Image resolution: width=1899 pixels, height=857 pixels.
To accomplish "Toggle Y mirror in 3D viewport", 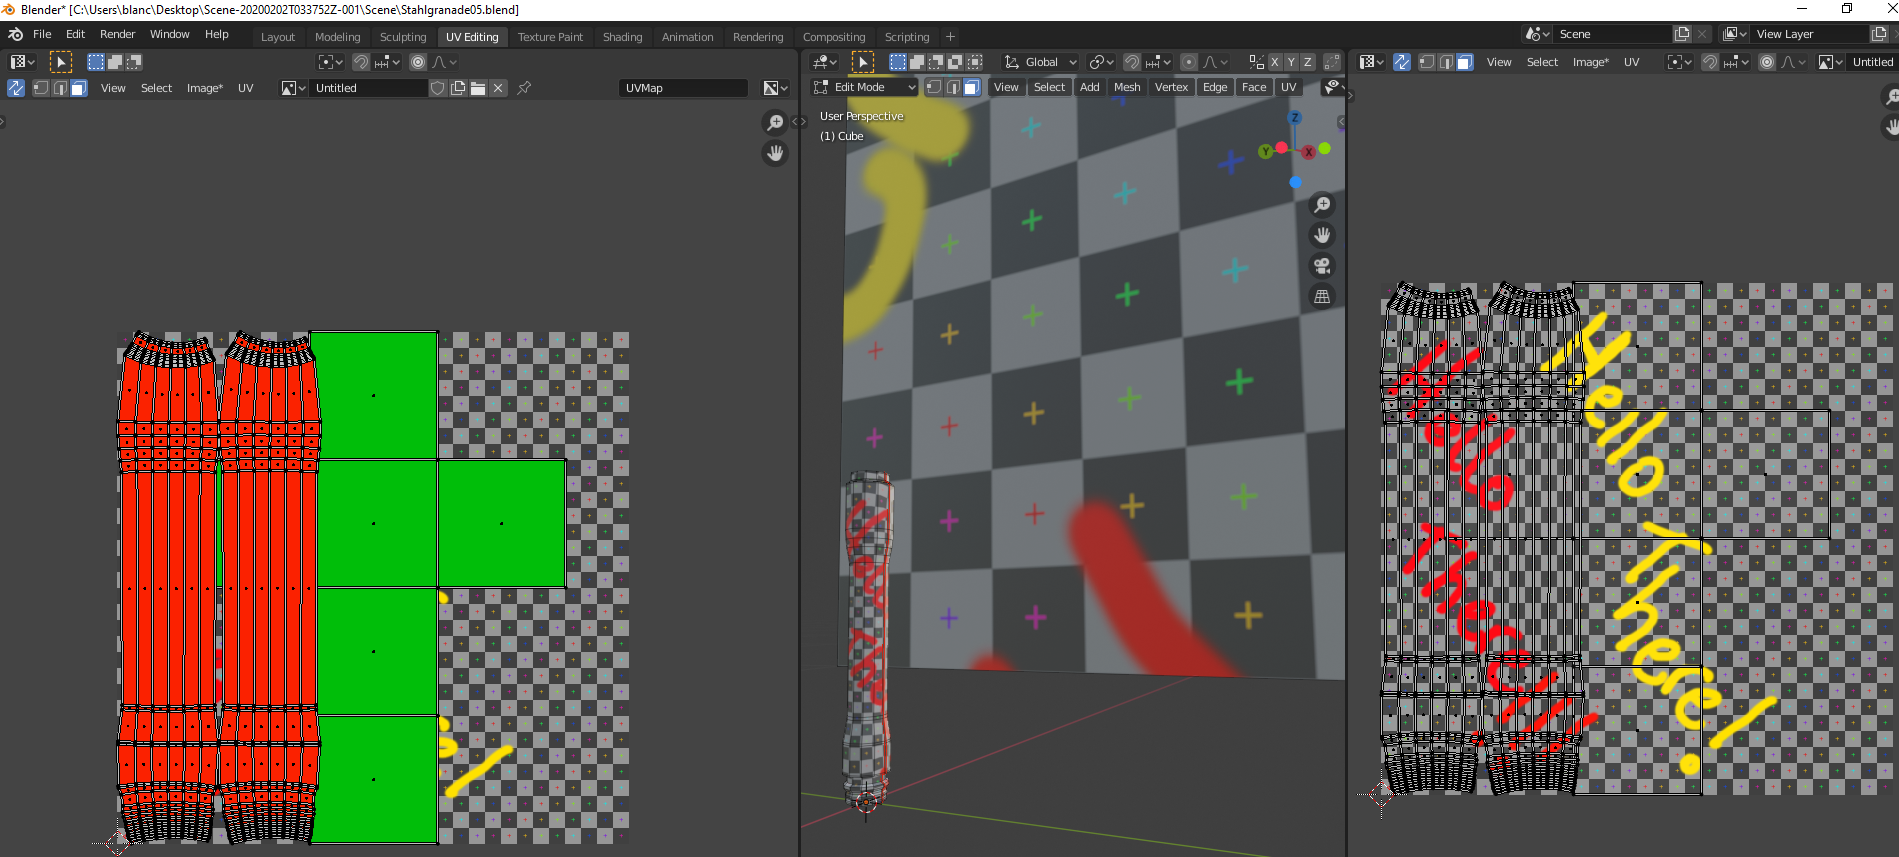I will click(1291, 62).
